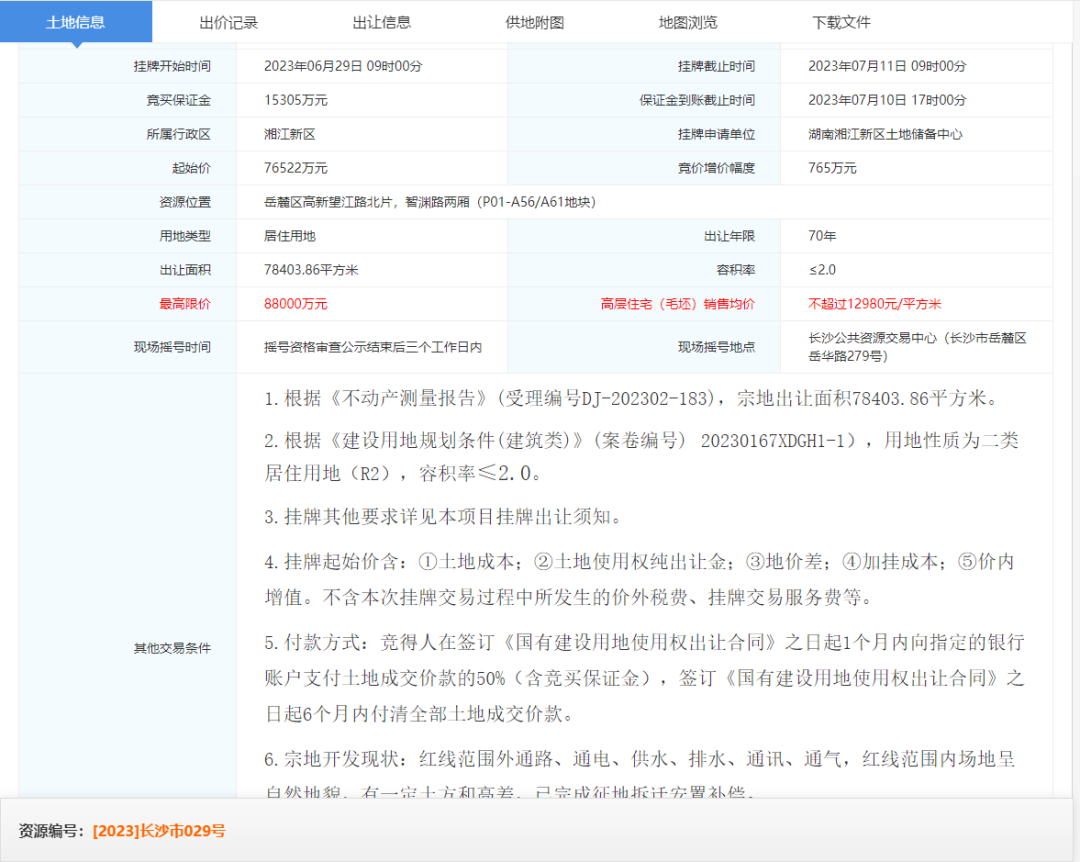Click the deposit amount 15305万元

tap(295, 100)
